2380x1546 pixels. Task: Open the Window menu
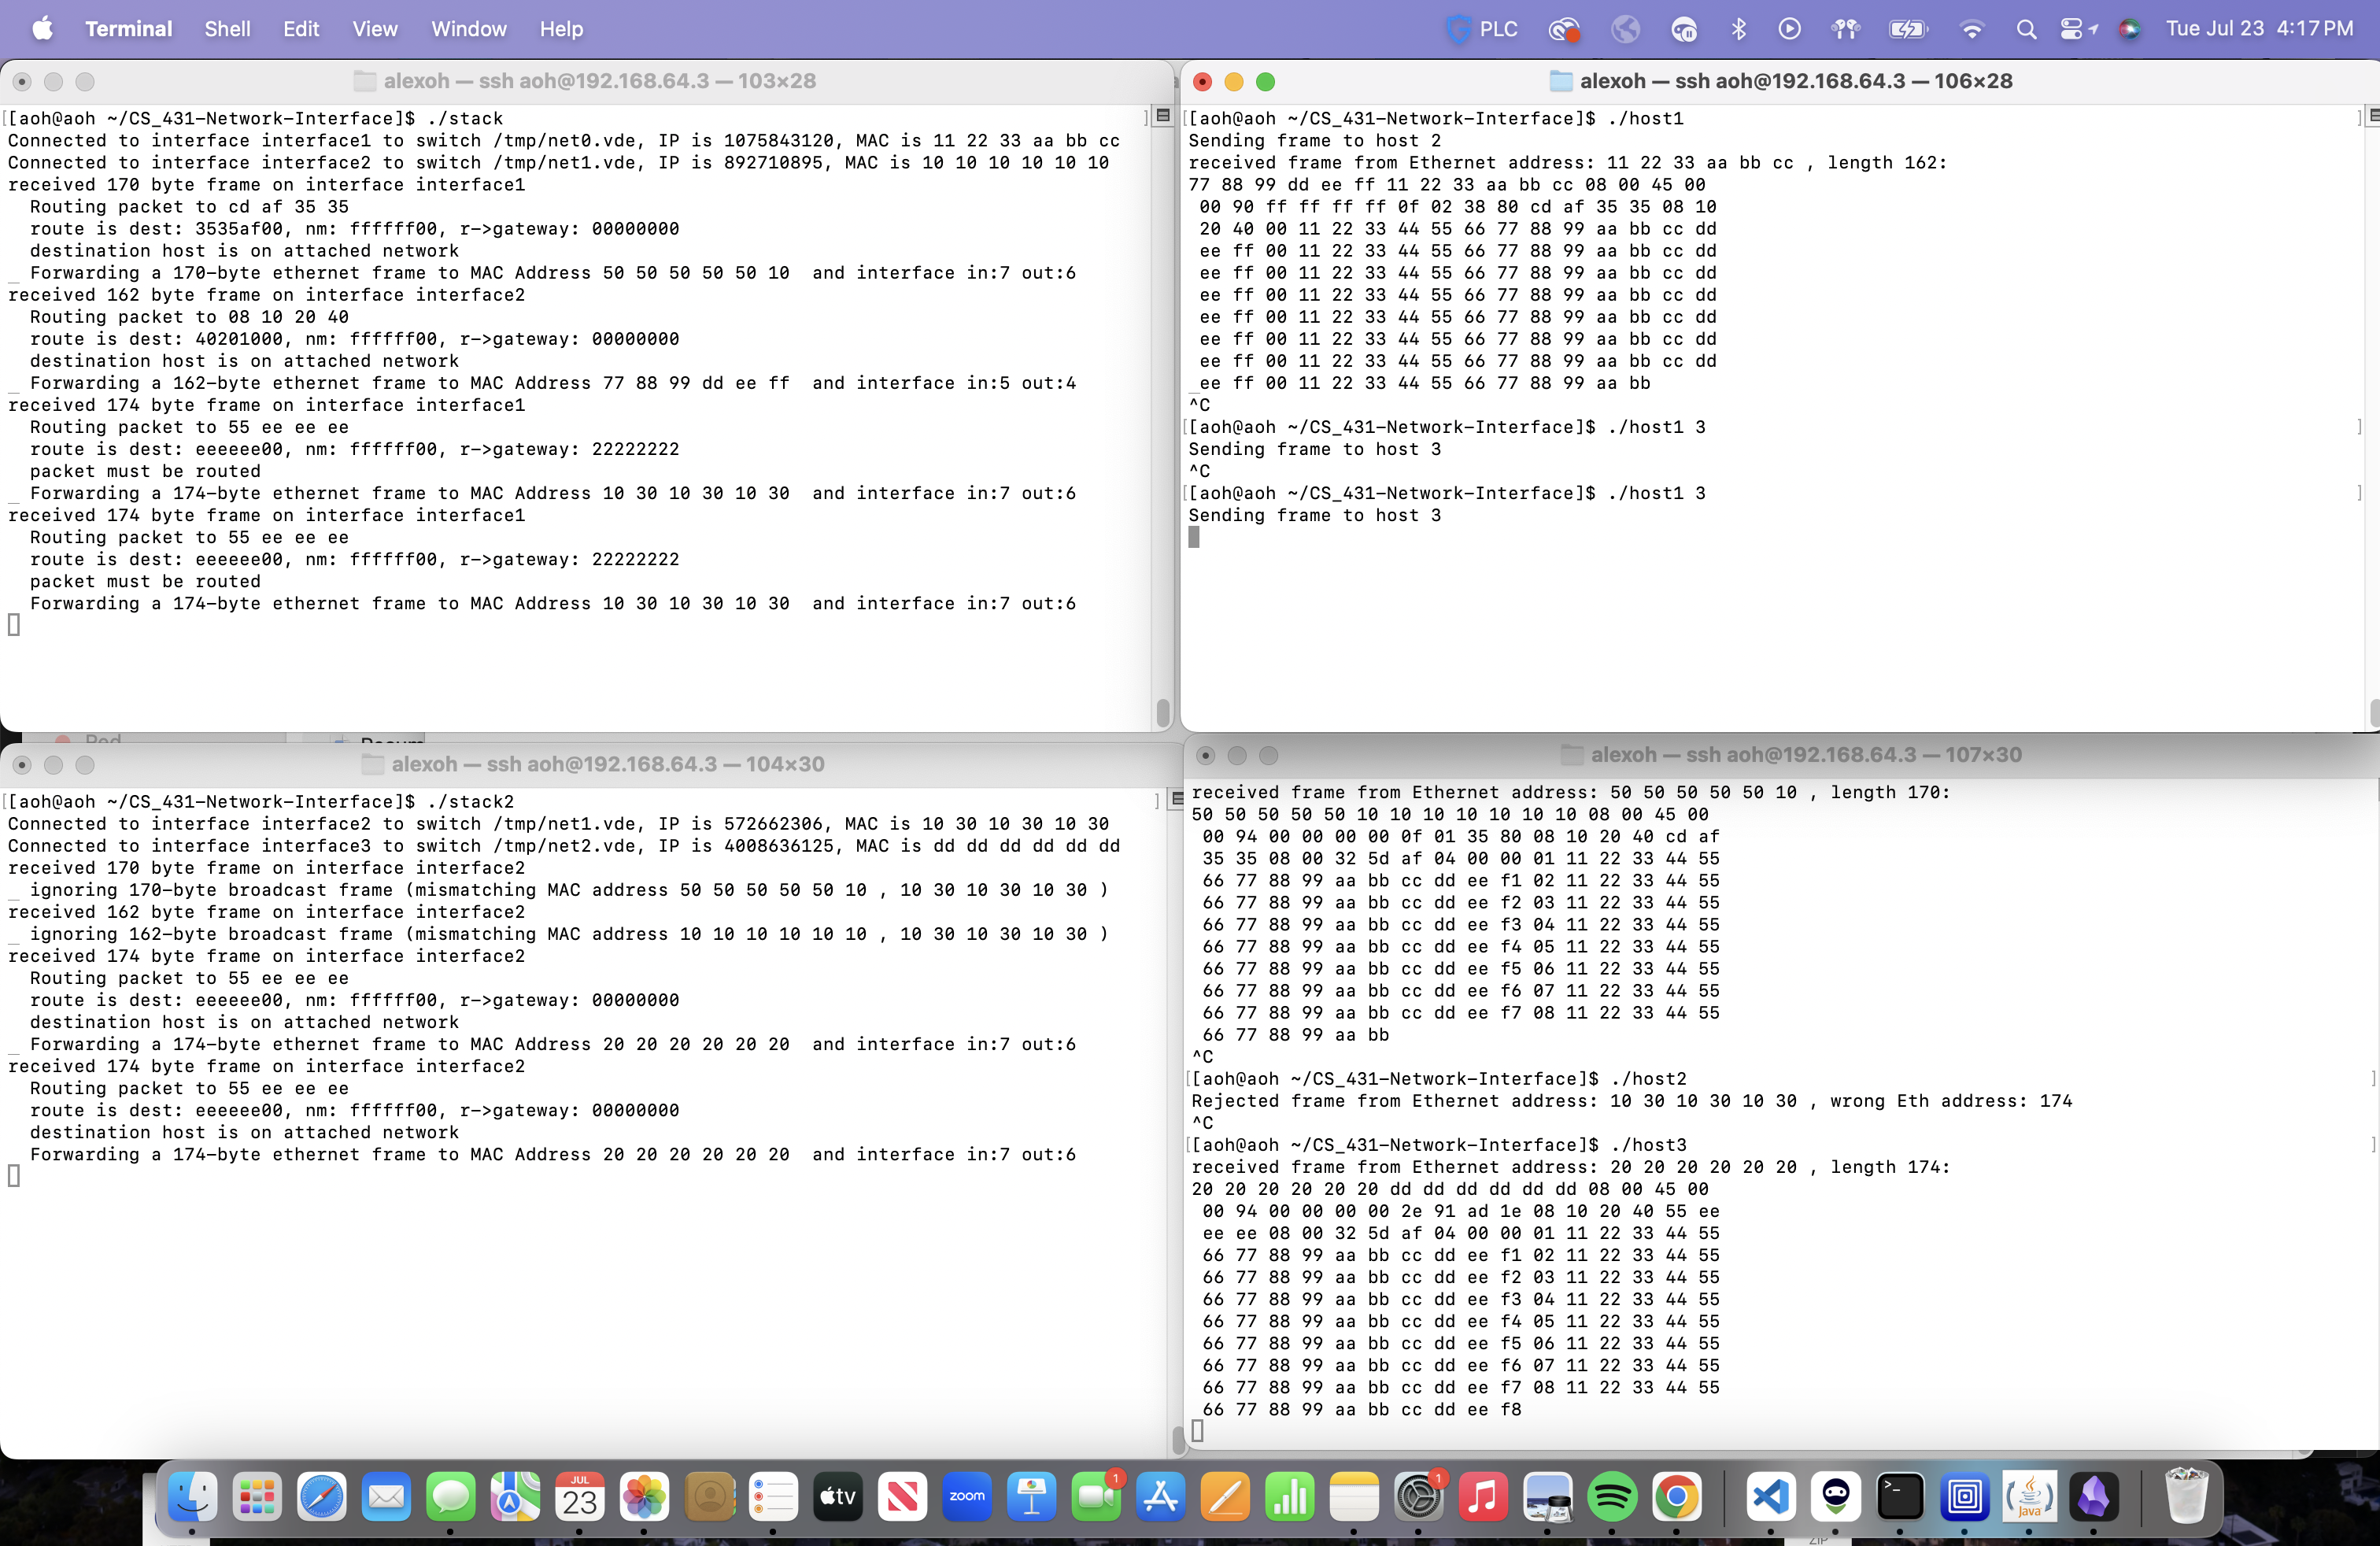tap(468, 29)
